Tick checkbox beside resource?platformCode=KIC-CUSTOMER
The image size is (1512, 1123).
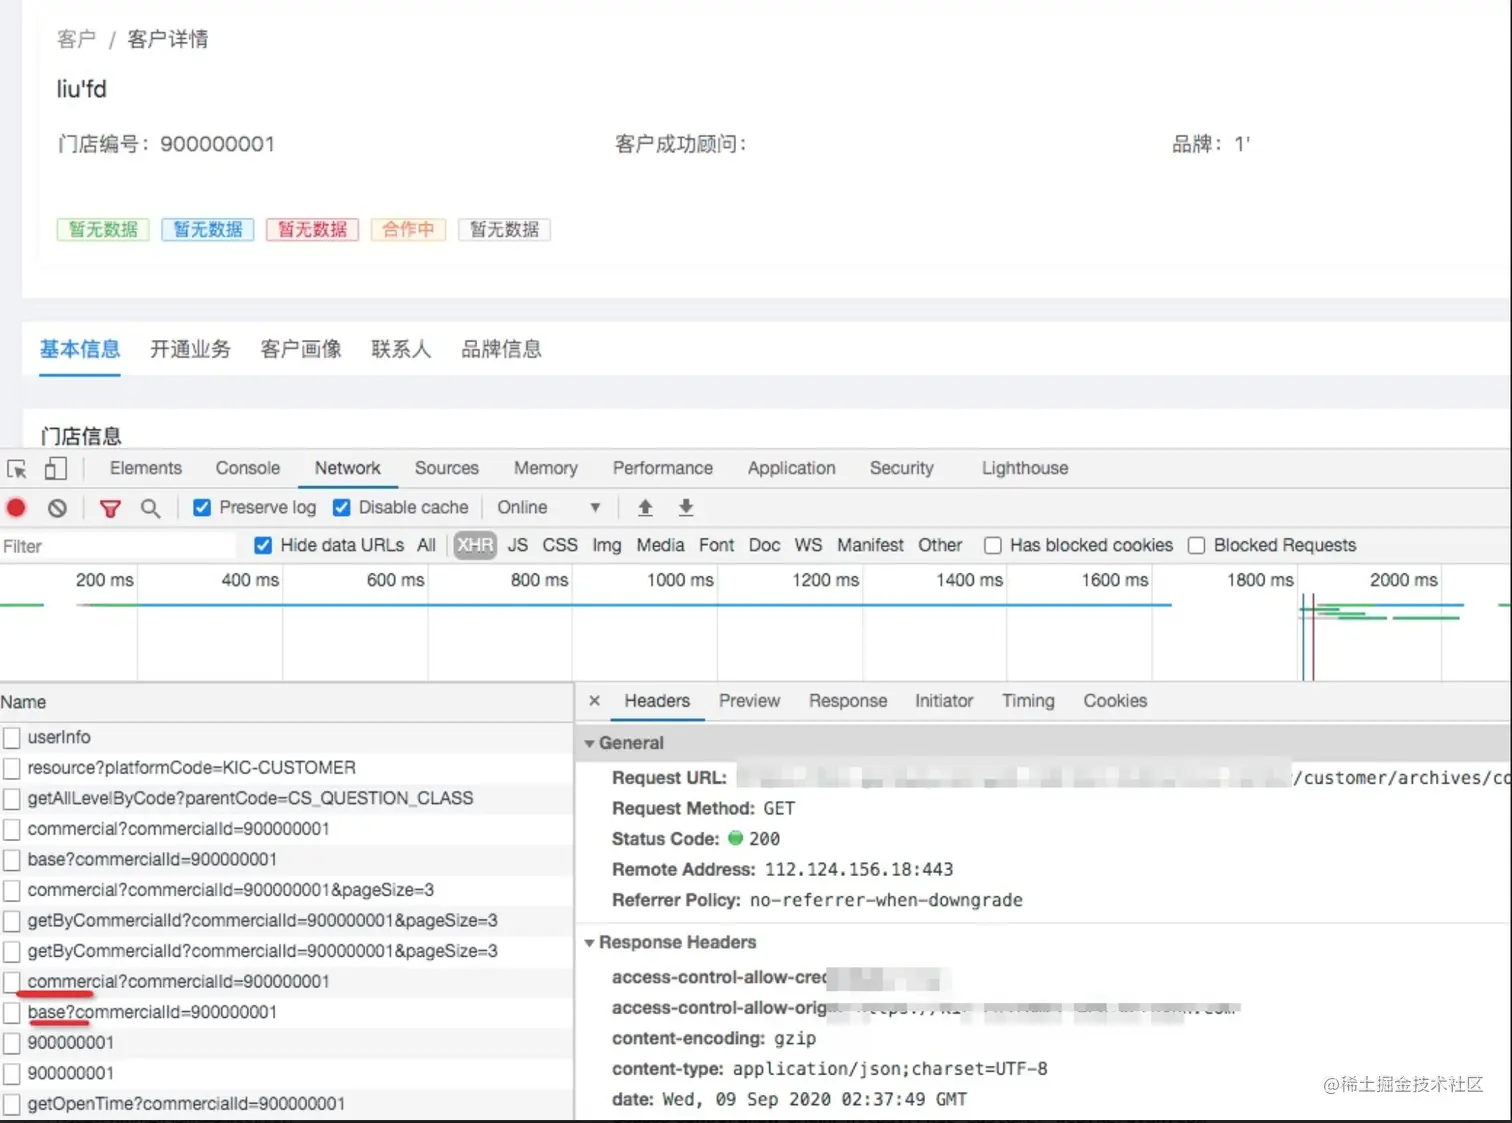[12, 768]
